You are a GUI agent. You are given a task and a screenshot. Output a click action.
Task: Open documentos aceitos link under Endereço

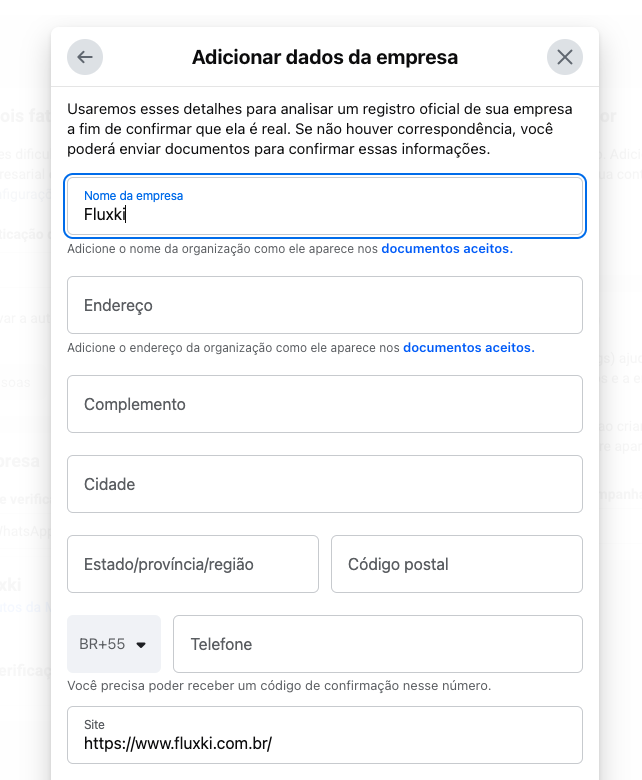[x=468, y=348]
